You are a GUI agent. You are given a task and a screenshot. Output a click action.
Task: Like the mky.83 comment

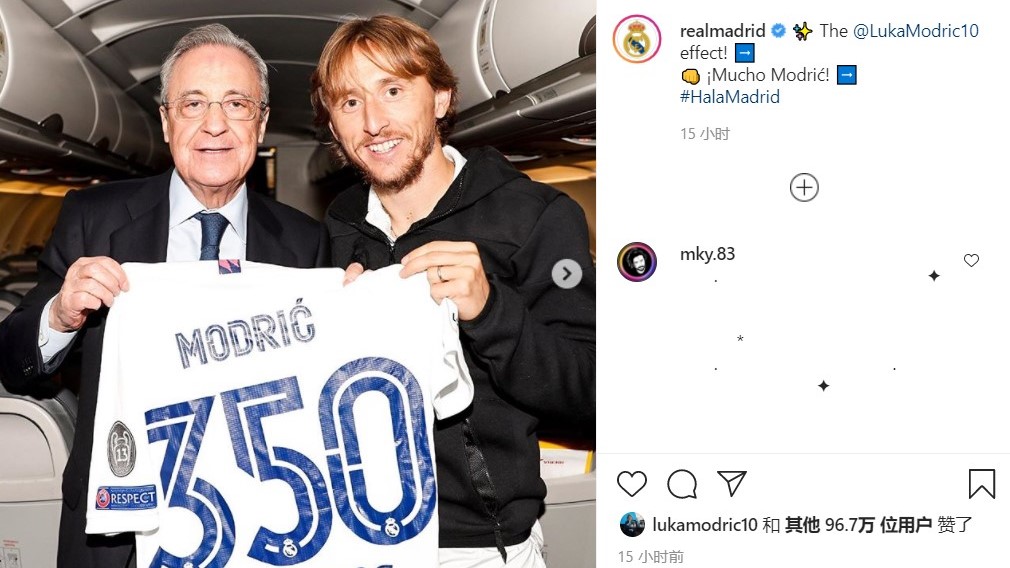pos(971,260)
